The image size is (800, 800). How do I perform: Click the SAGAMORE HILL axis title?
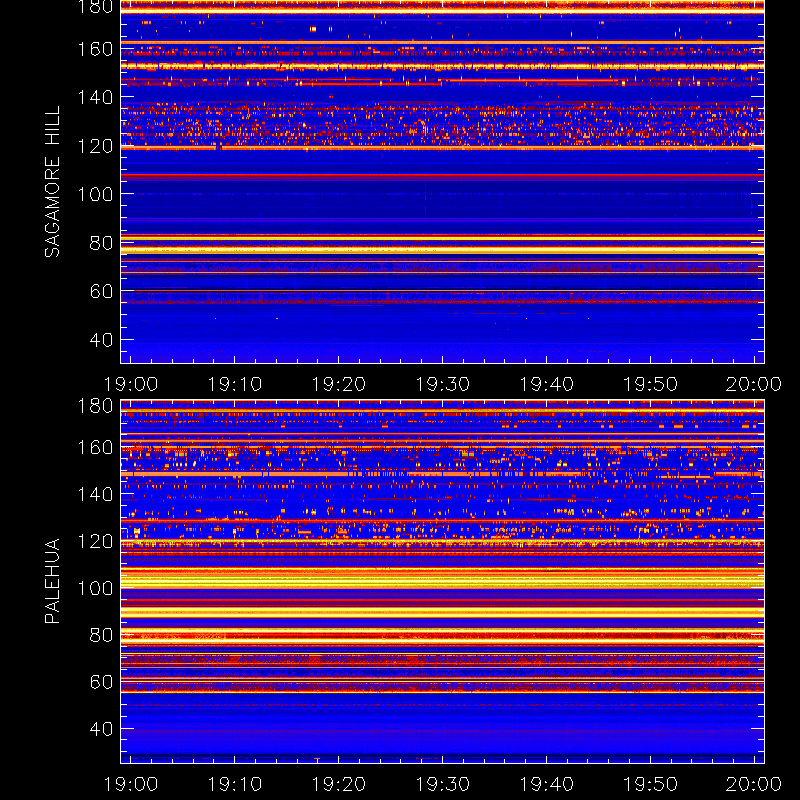pyautogui.click(x=52, y=182)
